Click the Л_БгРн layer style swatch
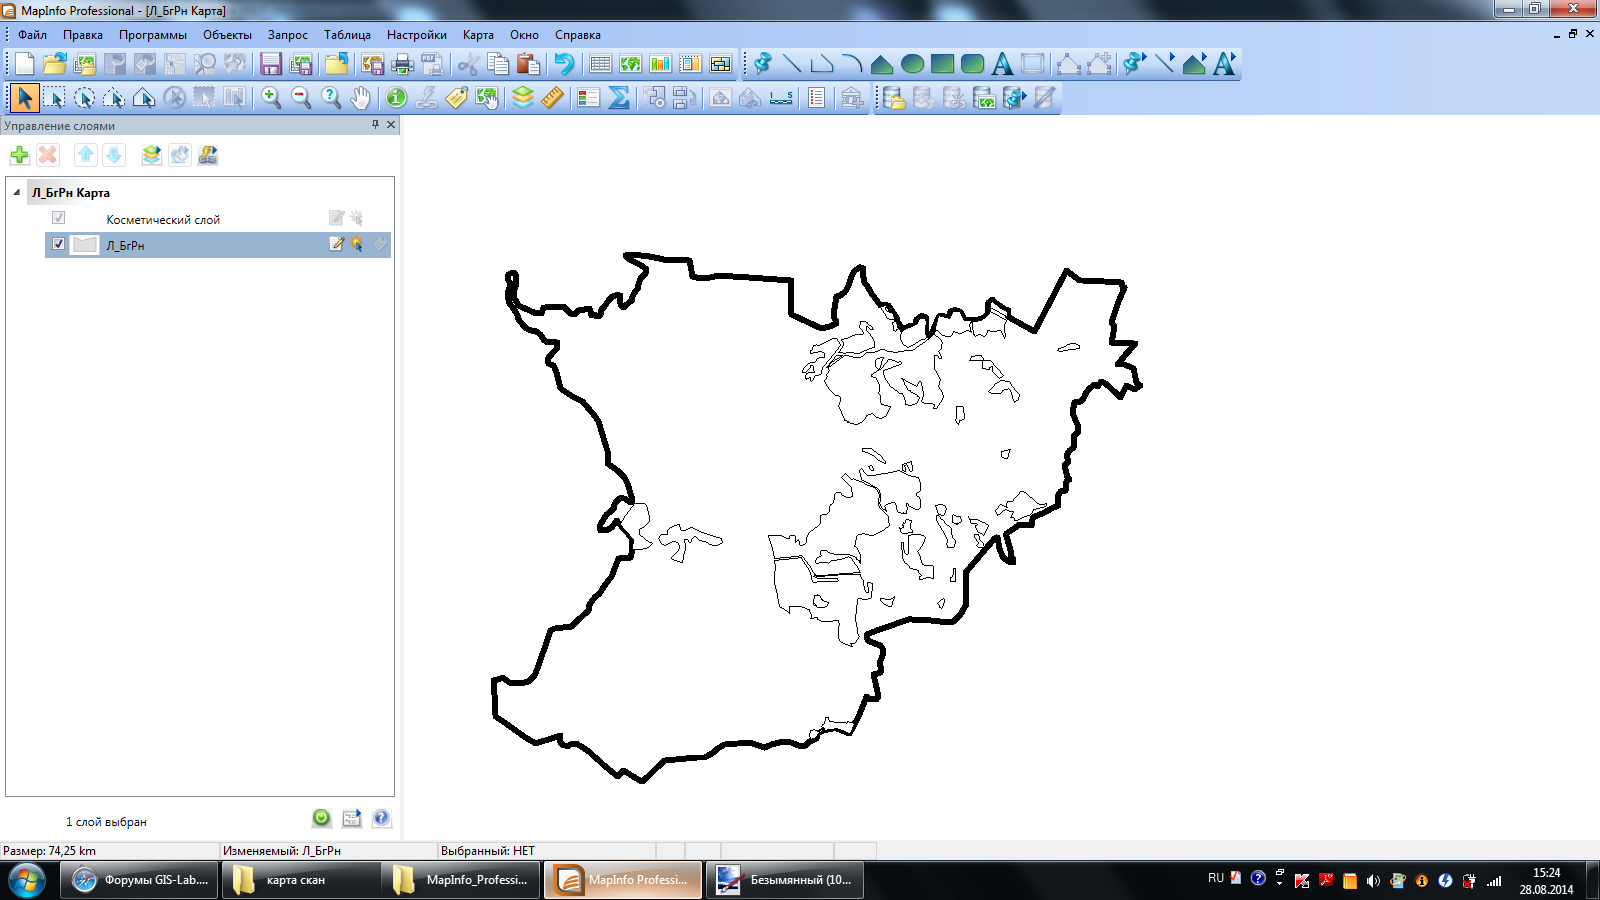Image resolution: width=1600 pixels, height=900 pixels. (85, 244)
